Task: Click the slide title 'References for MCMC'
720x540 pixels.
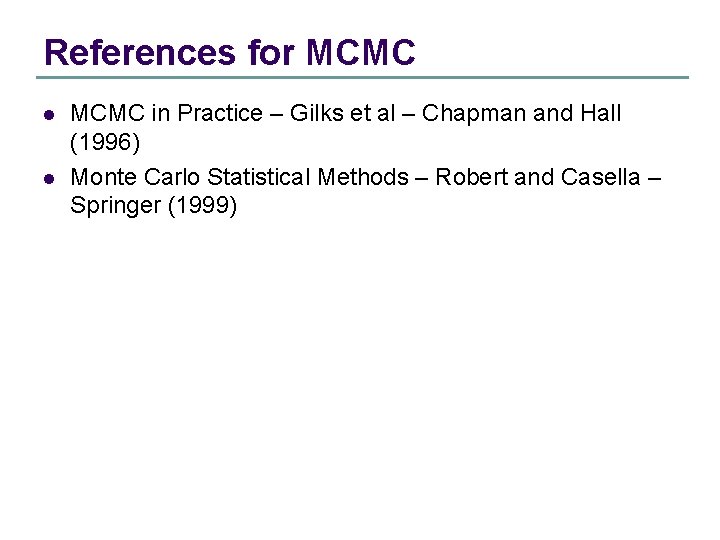Action: (x=230, y=52)
